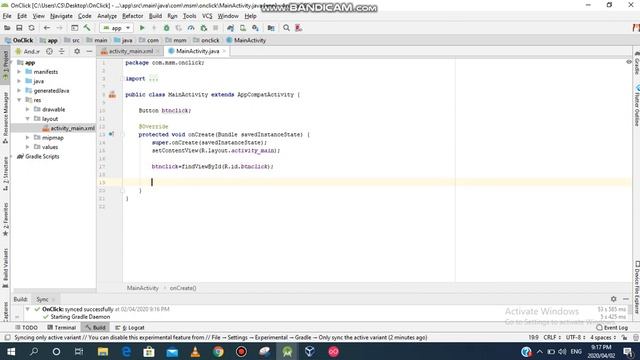
Task: Click the Save All toolbar icon
Action: 19,28
